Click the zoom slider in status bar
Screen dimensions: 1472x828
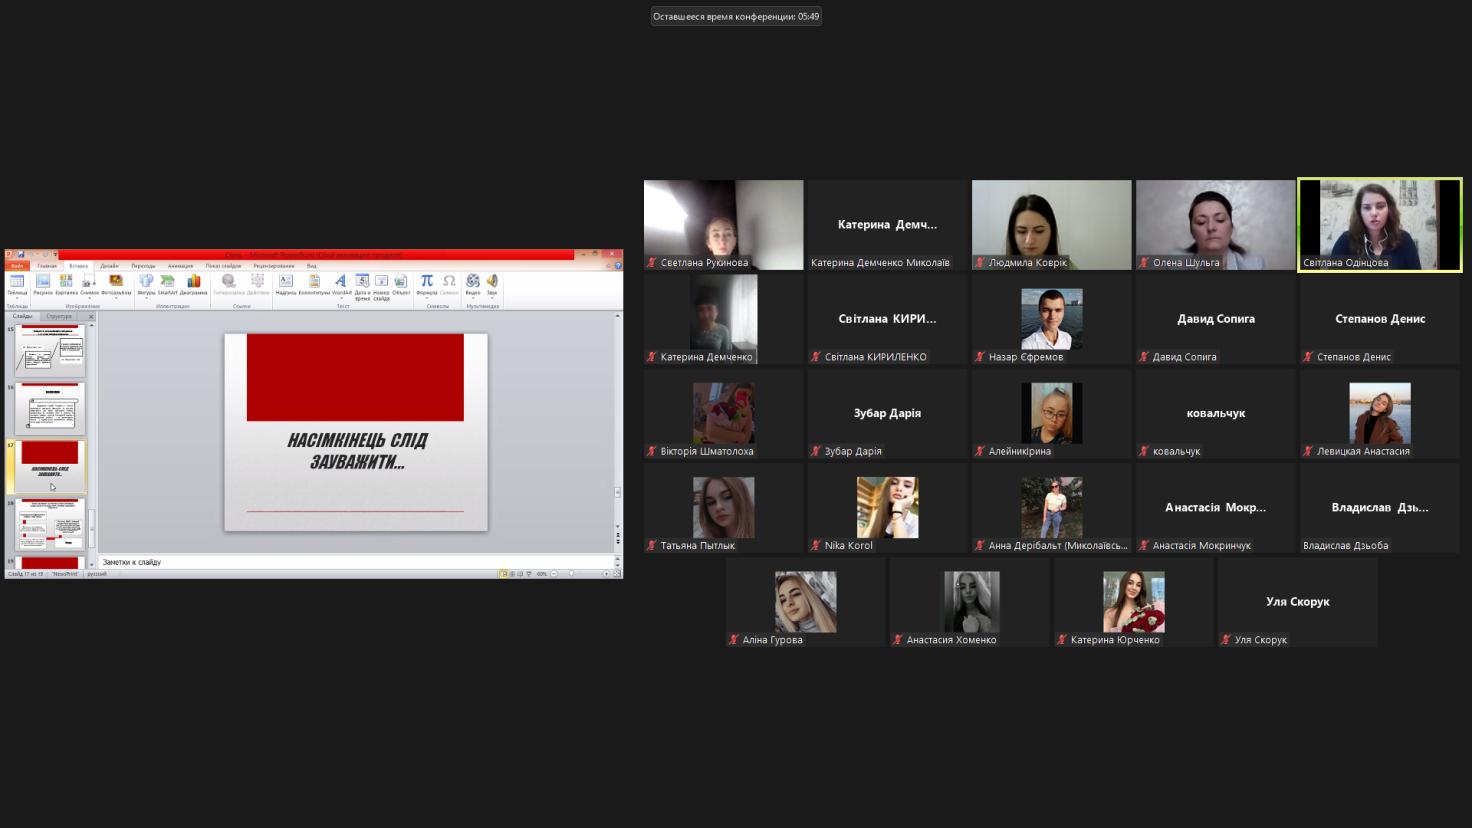tap(572, 574)
